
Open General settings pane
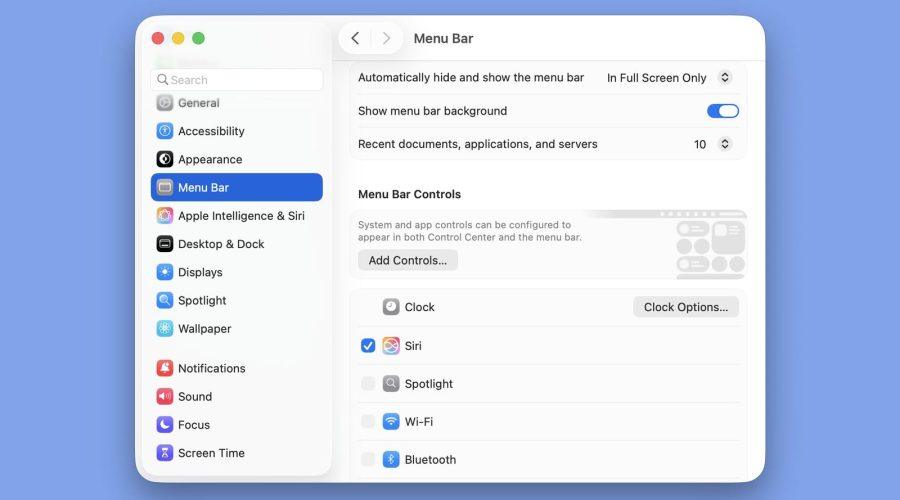[x=236, y=103]
